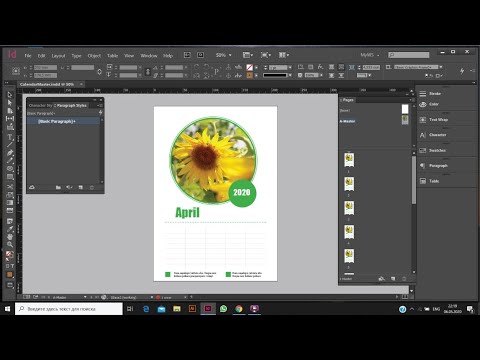
Task: Open the Edit menu
Action: point(41,56)
